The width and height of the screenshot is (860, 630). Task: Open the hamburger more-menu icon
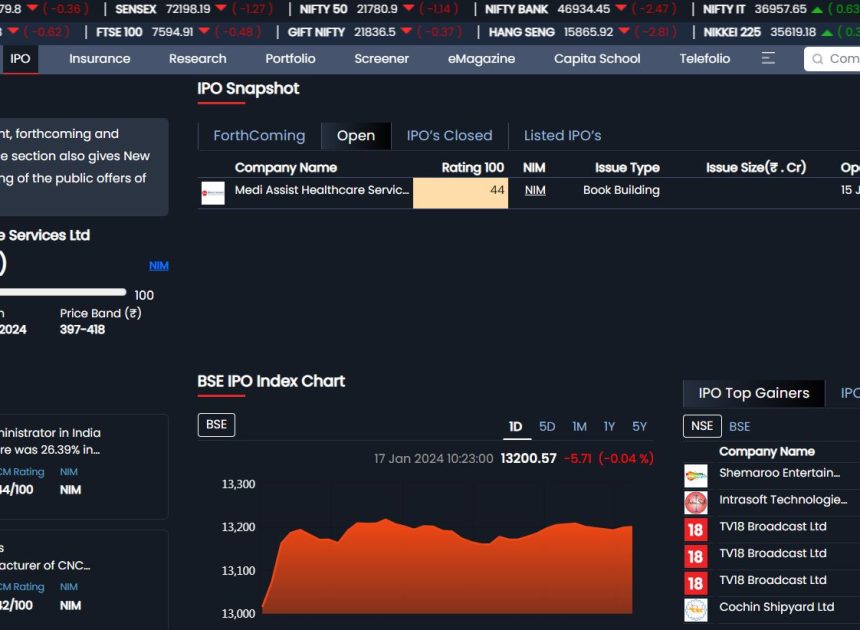(x=768, y=58)
